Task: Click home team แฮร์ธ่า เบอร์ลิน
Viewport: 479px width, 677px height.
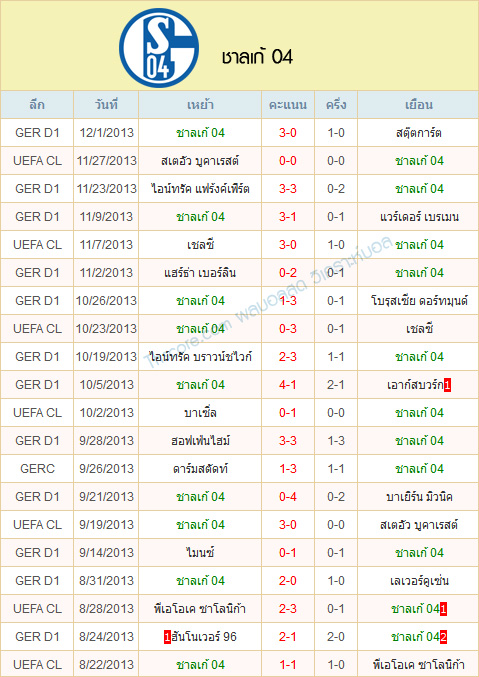Action: 200,273
